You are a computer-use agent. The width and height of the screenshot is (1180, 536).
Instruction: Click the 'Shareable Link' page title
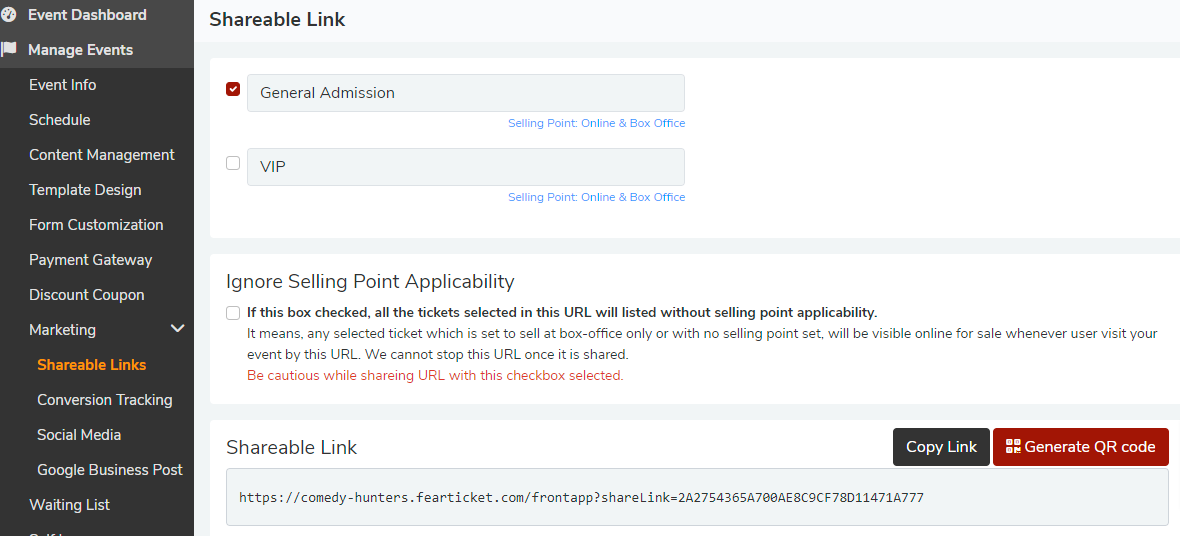tap(277, 20)
